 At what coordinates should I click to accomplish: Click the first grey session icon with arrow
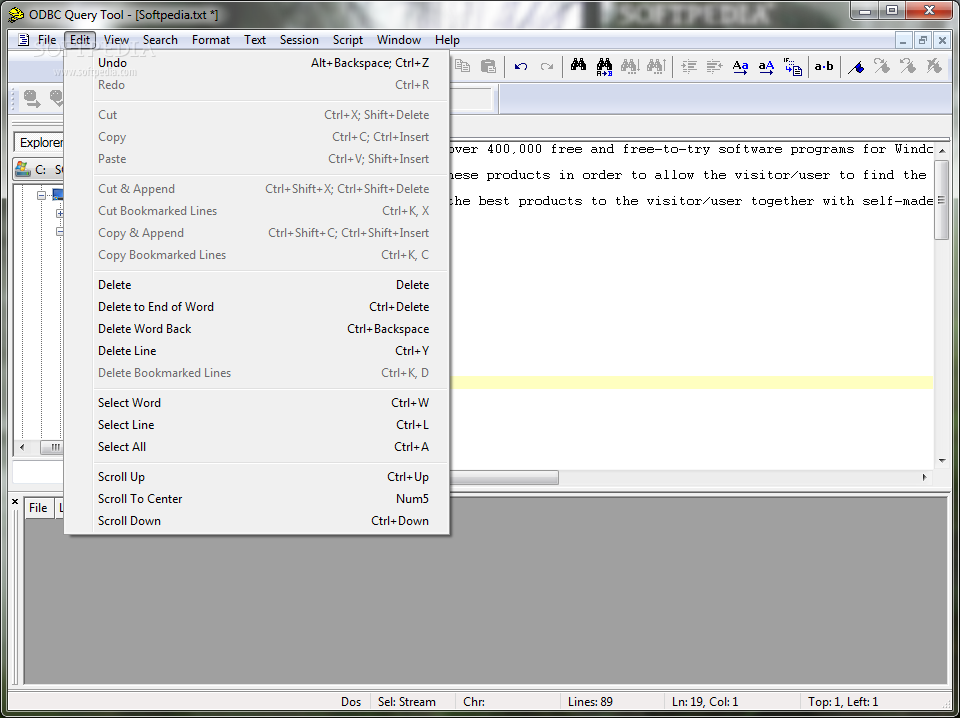32,99
